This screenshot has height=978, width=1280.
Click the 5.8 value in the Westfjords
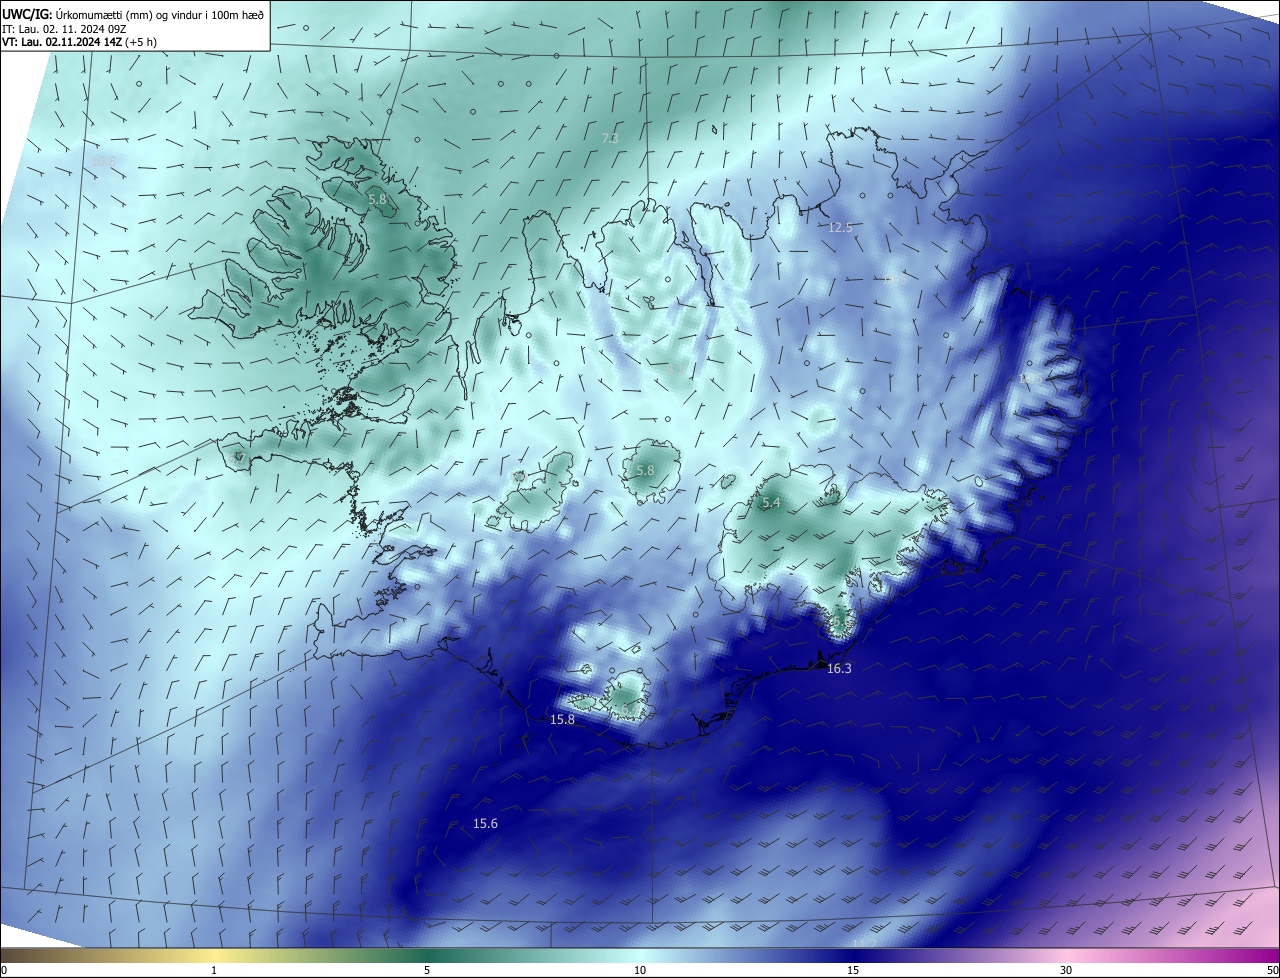pos(377,200)
